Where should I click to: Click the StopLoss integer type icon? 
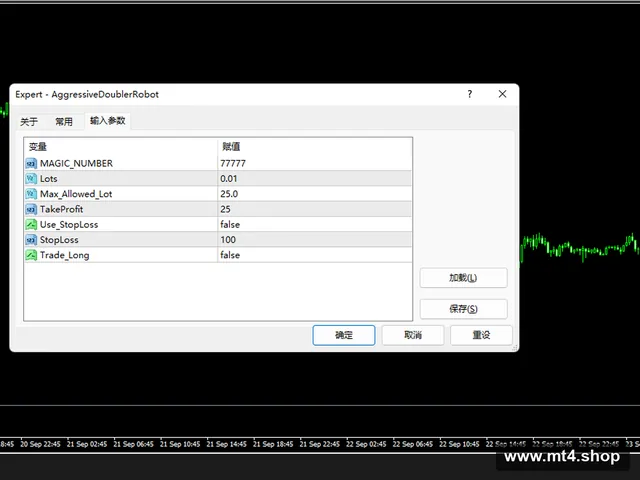coord(31,240)
